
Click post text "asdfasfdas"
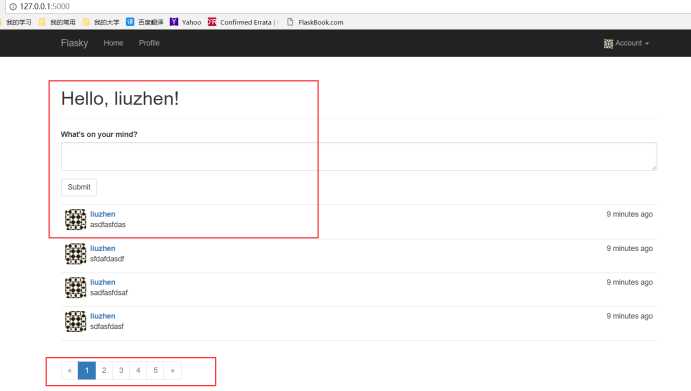pos(108,225)
